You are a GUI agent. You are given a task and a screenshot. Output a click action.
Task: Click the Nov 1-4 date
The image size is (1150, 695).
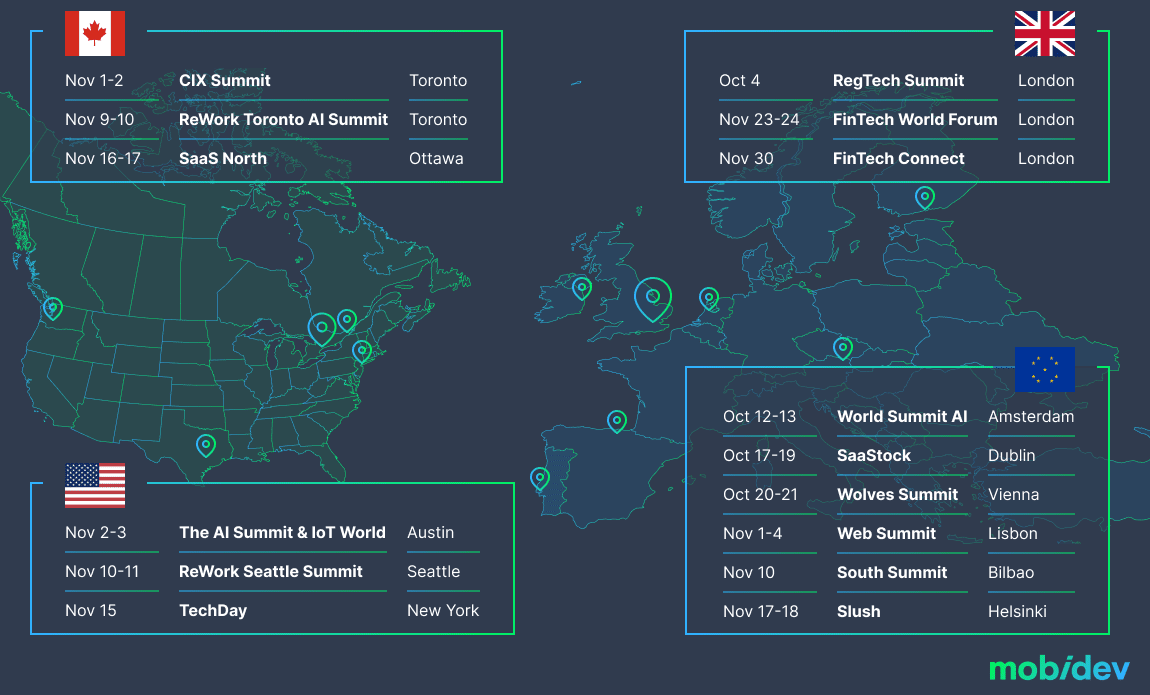752,533
